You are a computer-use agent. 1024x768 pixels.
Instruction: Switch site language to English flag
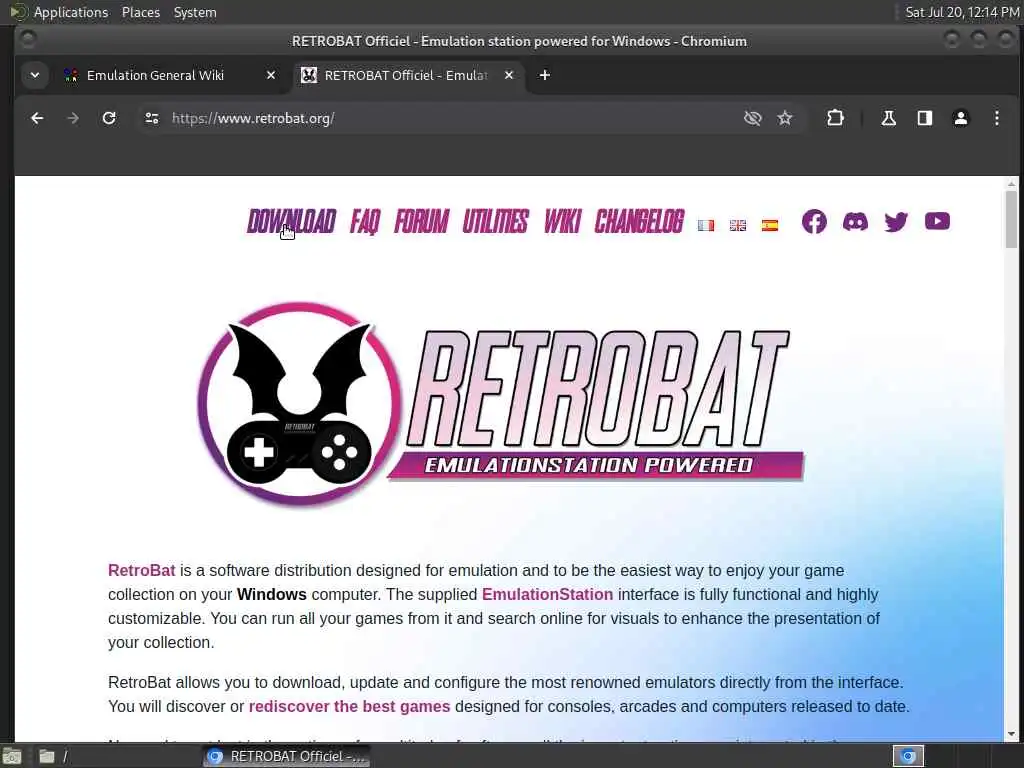tap(738, 225)
